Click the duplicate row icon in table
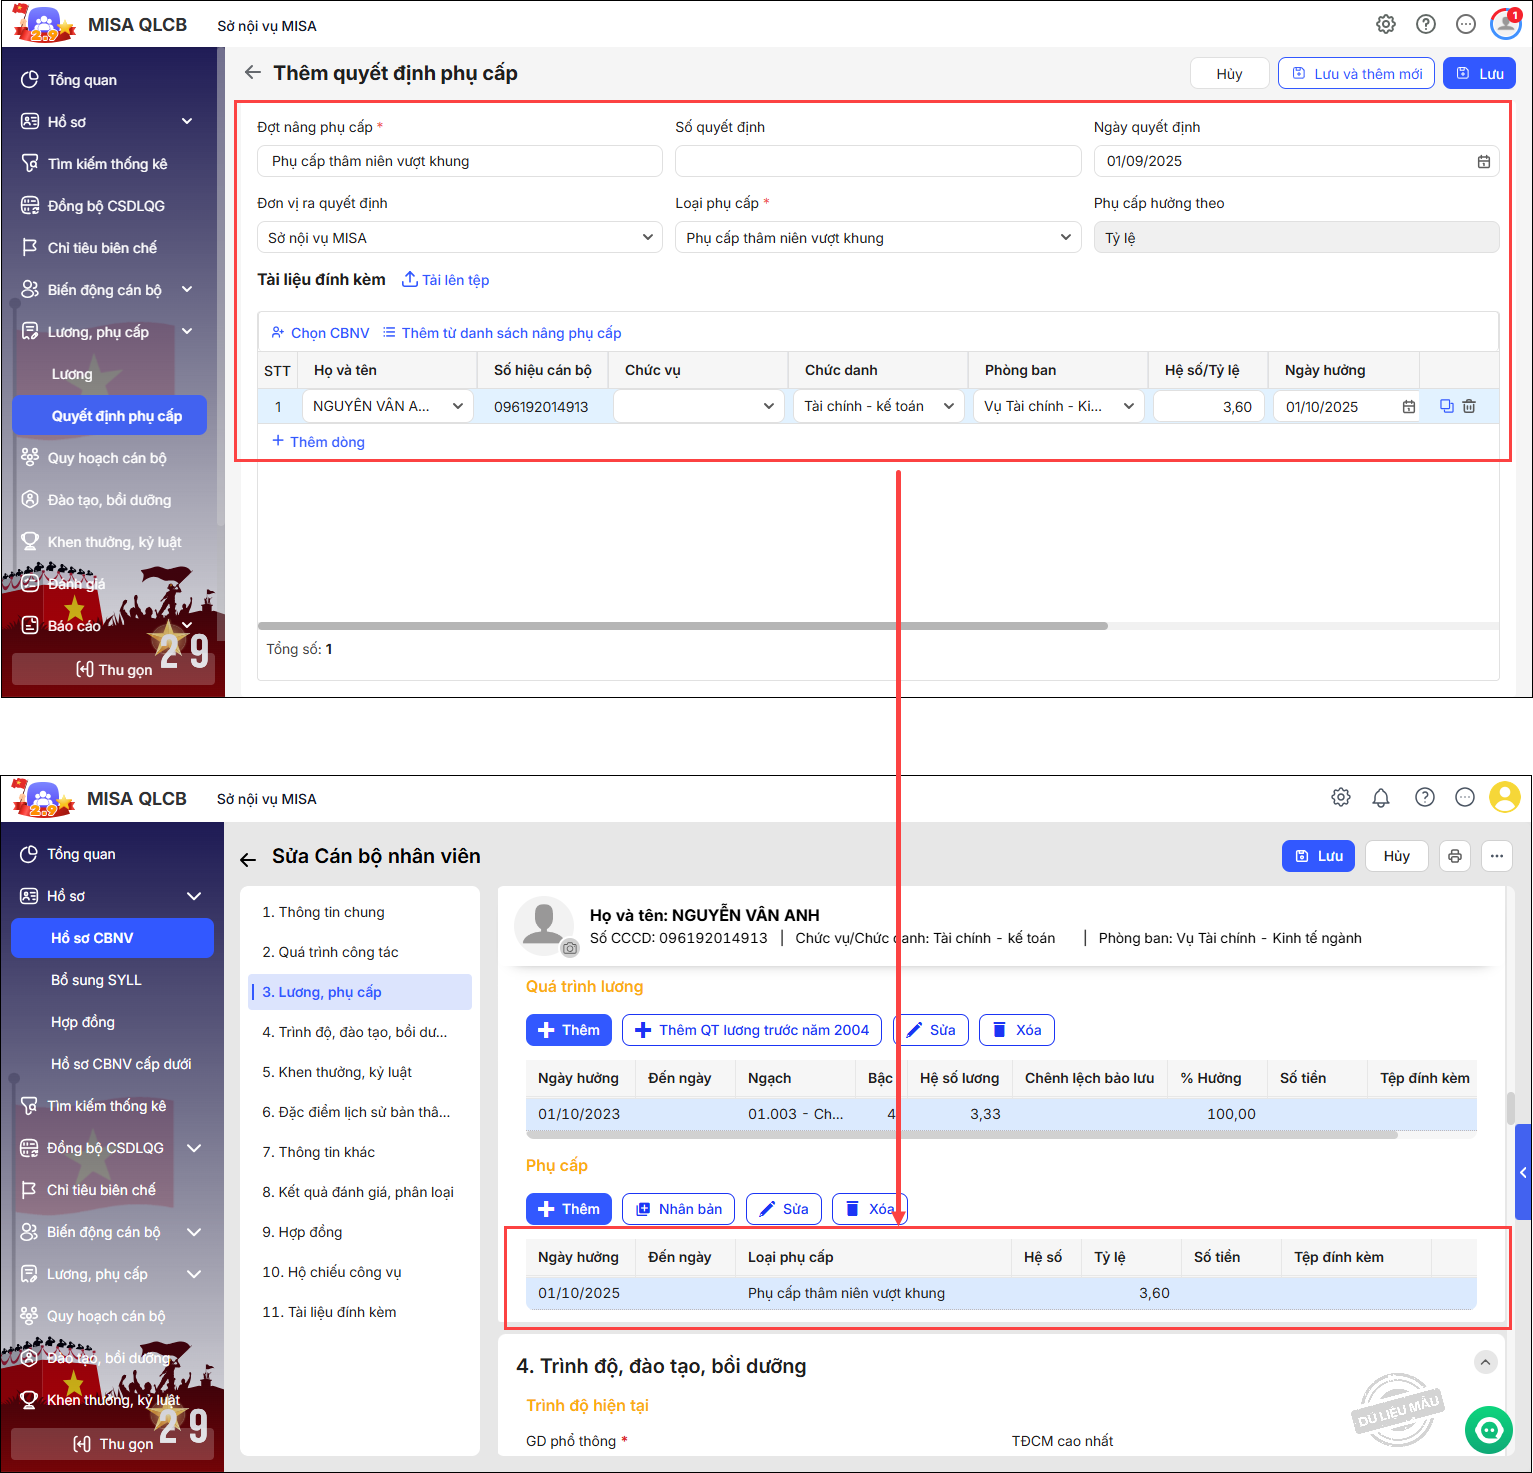Viewport: 1533px width, 1473px height. [x=1446, y=406]
